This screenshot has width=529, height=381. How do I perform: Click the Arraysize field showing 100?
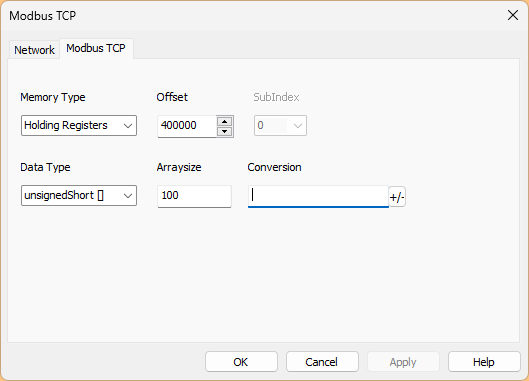click(x=194, y=196)
